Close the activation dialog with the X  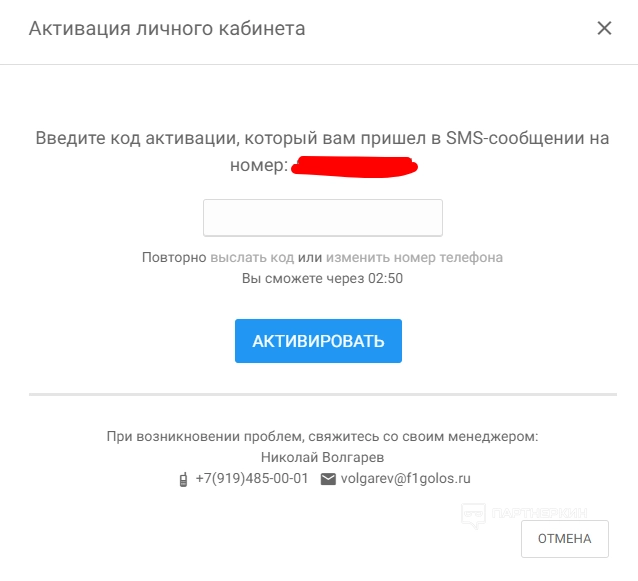pos(604,28)
